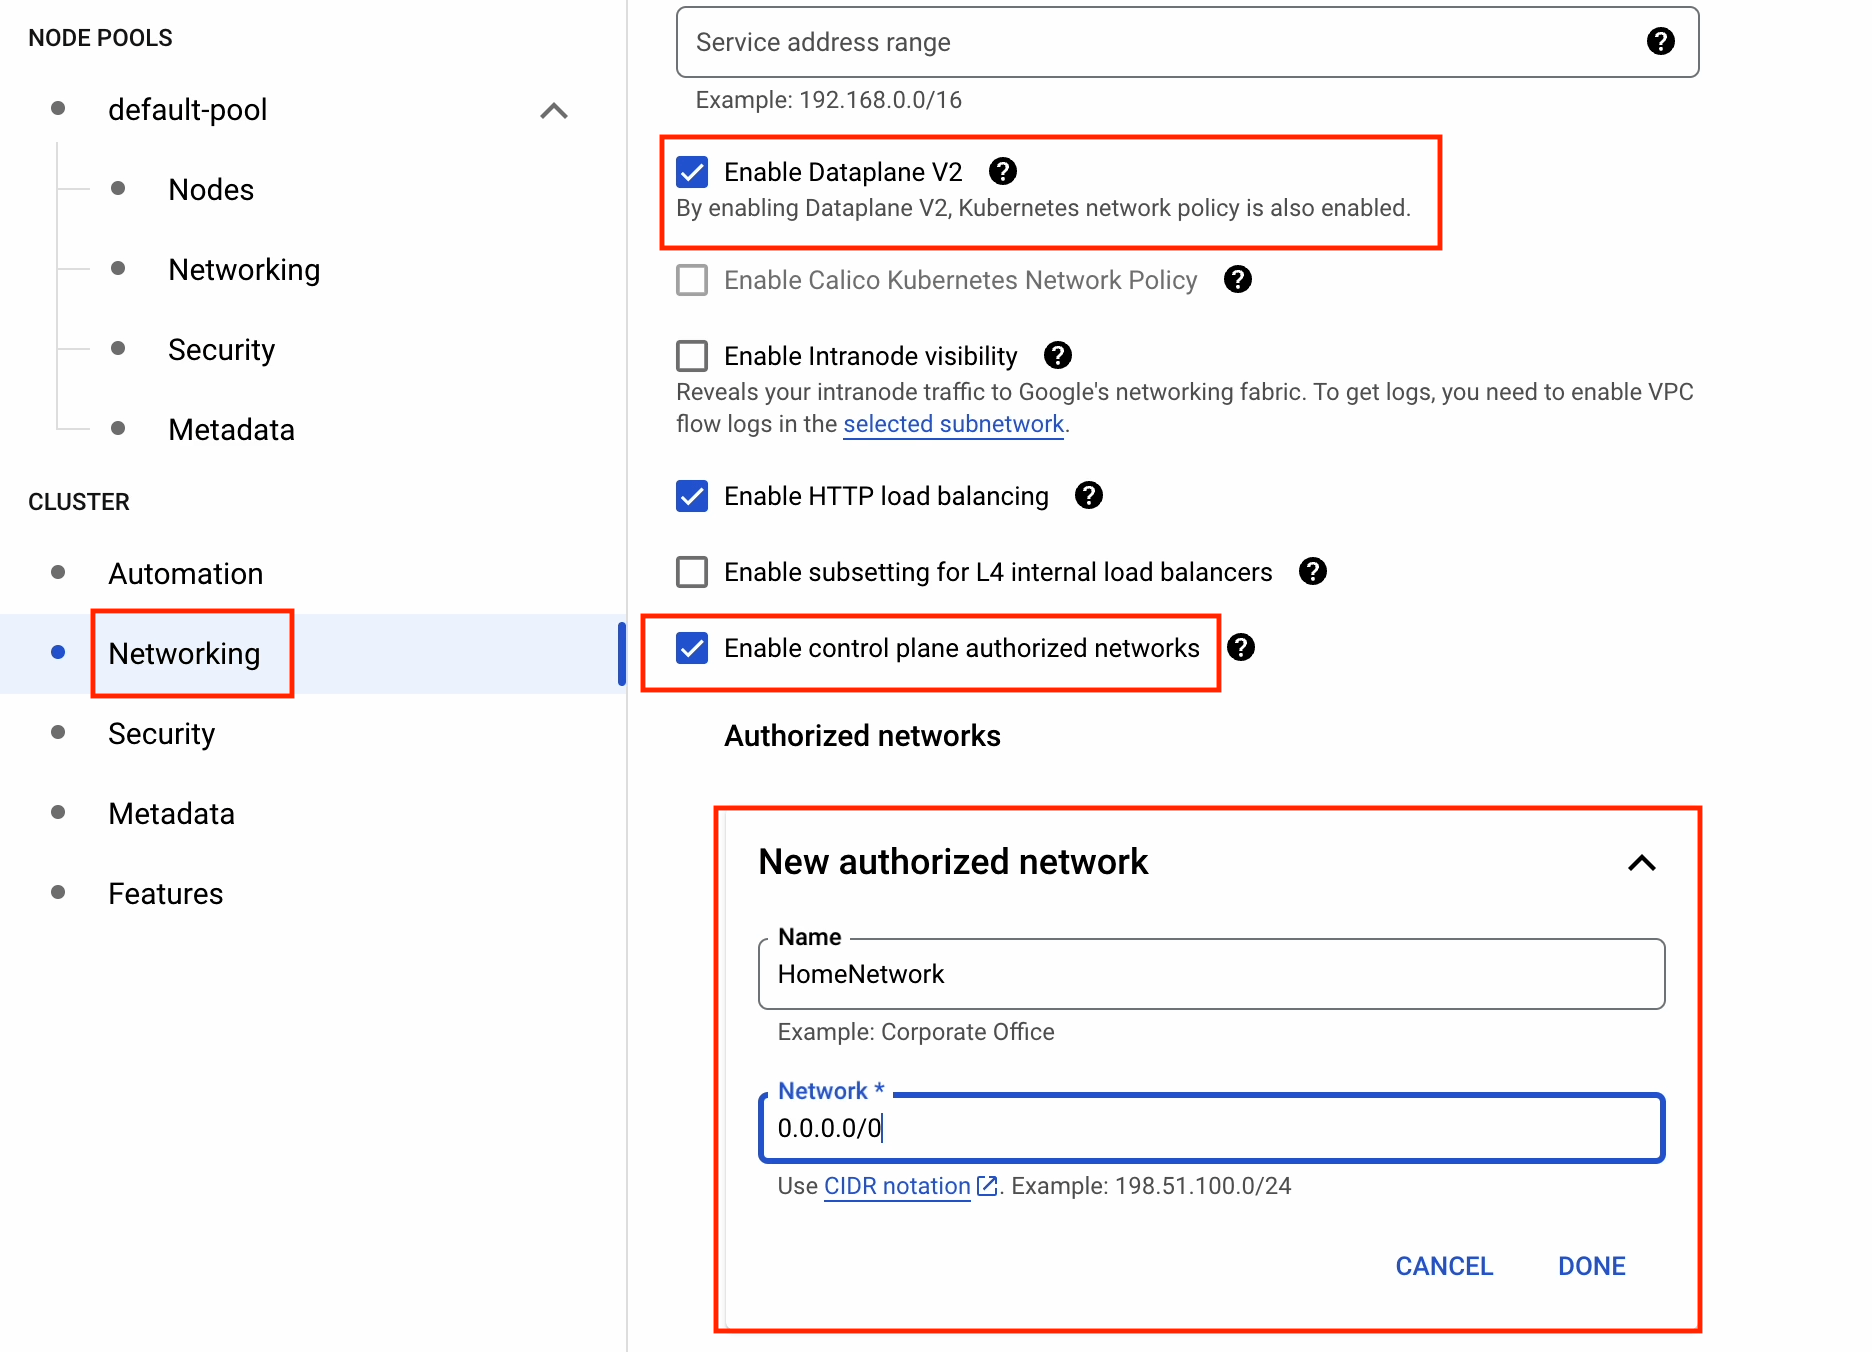Click help icon in Service address range field
Viewport: 1872px width, 1352px height.
click(x=1660, y=42)
